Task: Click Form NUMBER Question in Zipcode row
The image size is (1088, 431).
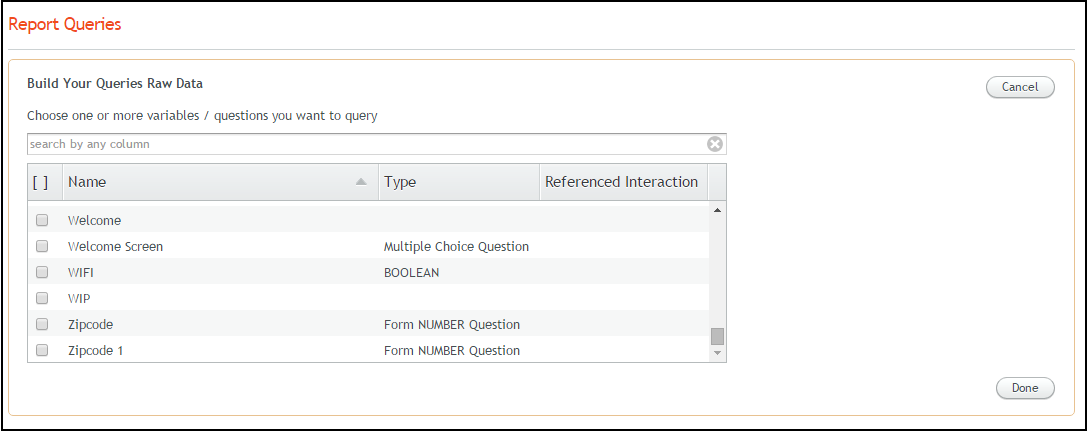Action: point(452,324)
